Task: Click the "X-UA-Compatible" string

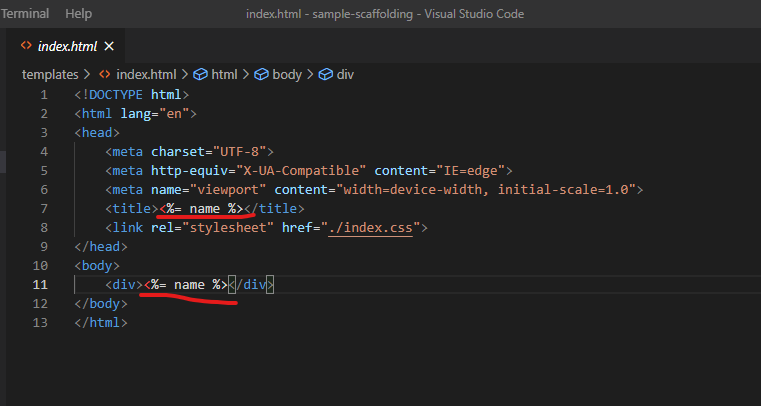Action: pos(301,171)
